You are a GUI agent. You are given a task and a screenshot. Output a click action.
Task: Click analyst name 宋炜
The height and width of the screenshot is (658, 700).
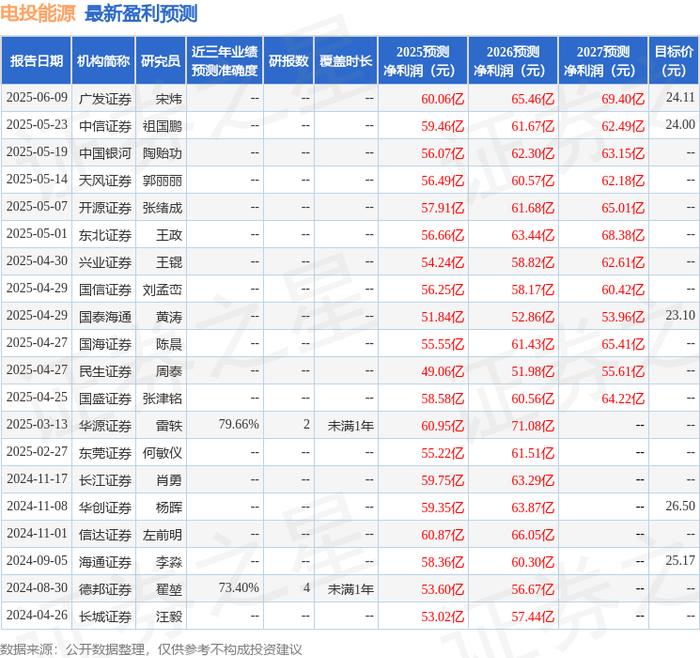click(x=169, y=99)
